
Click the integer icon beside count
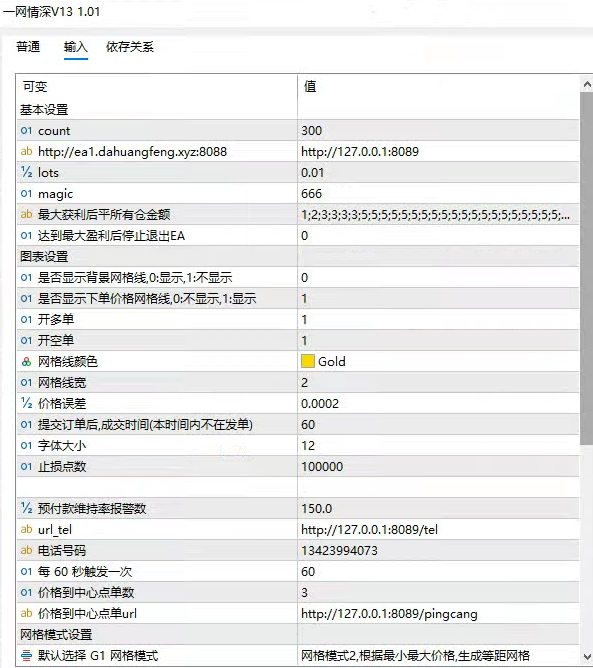coord(26,130)
